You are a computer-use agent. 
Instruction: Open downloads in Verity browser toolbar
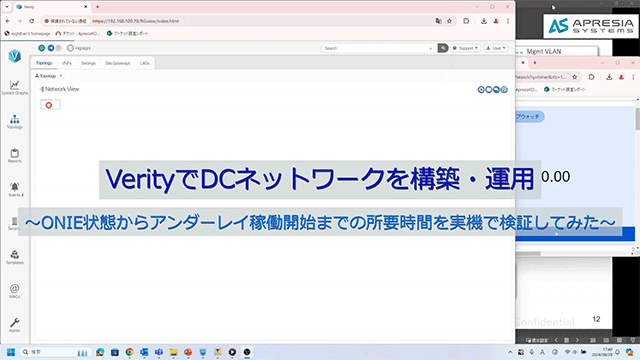click(x=484, y=21)
